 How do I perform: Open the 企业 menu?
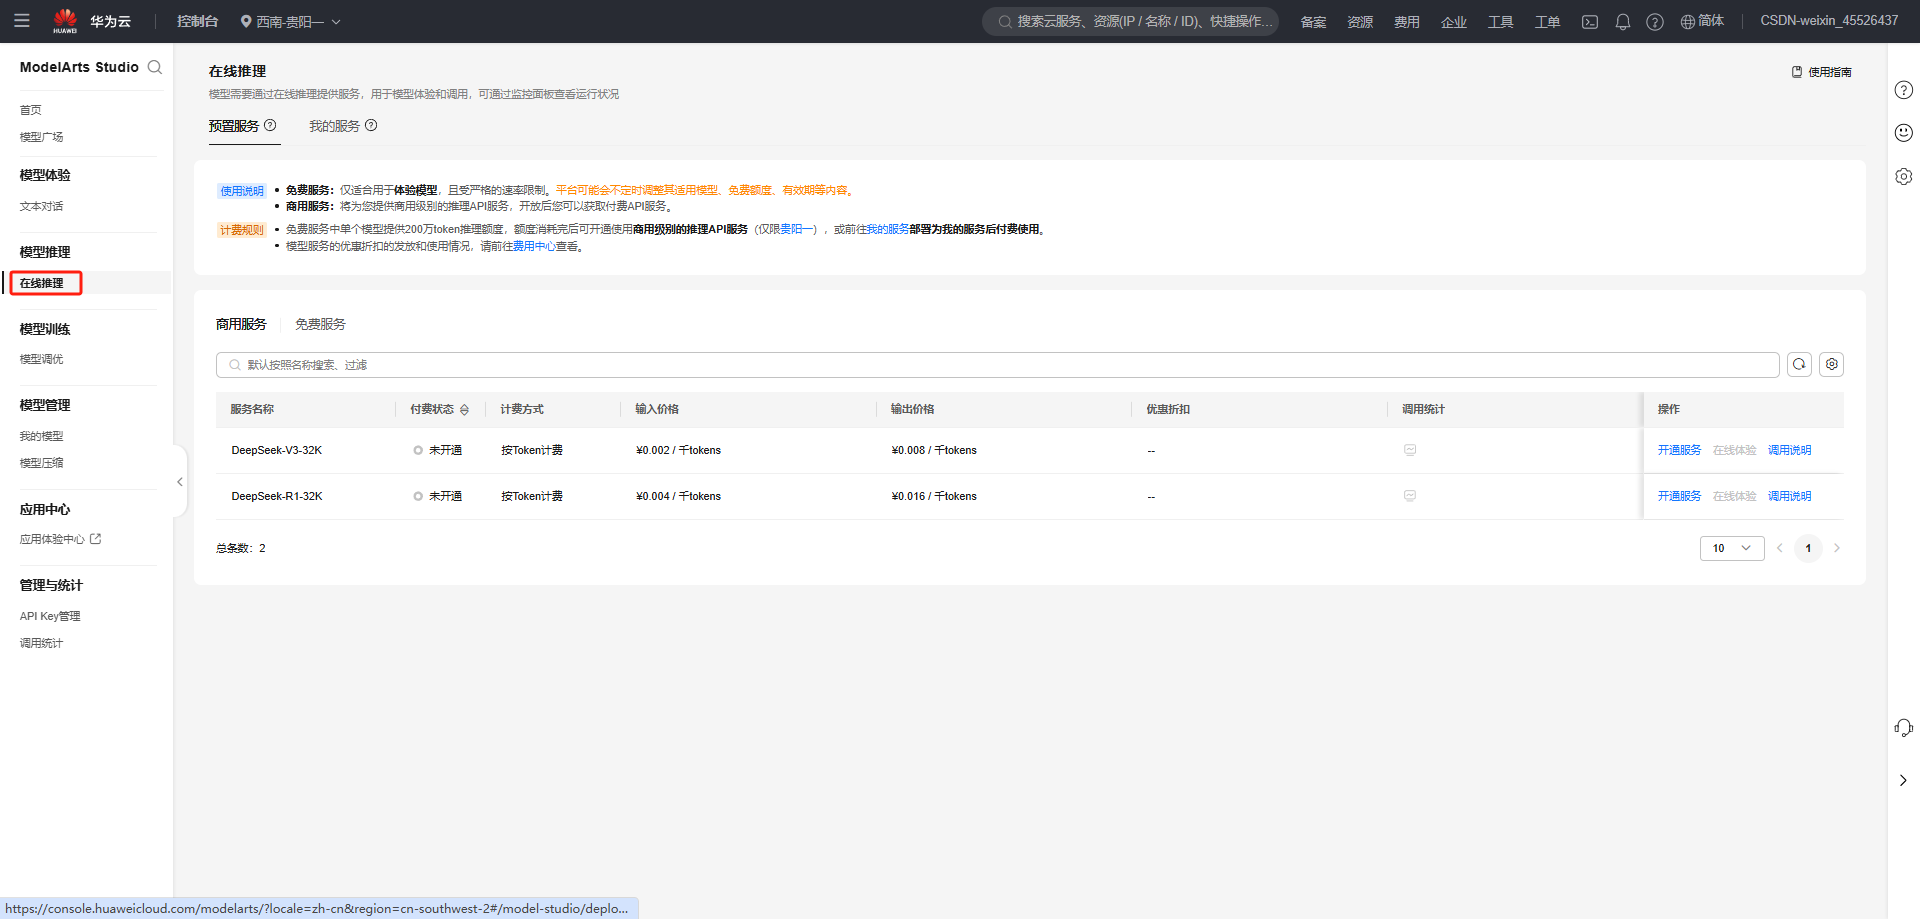(1454, 22)
